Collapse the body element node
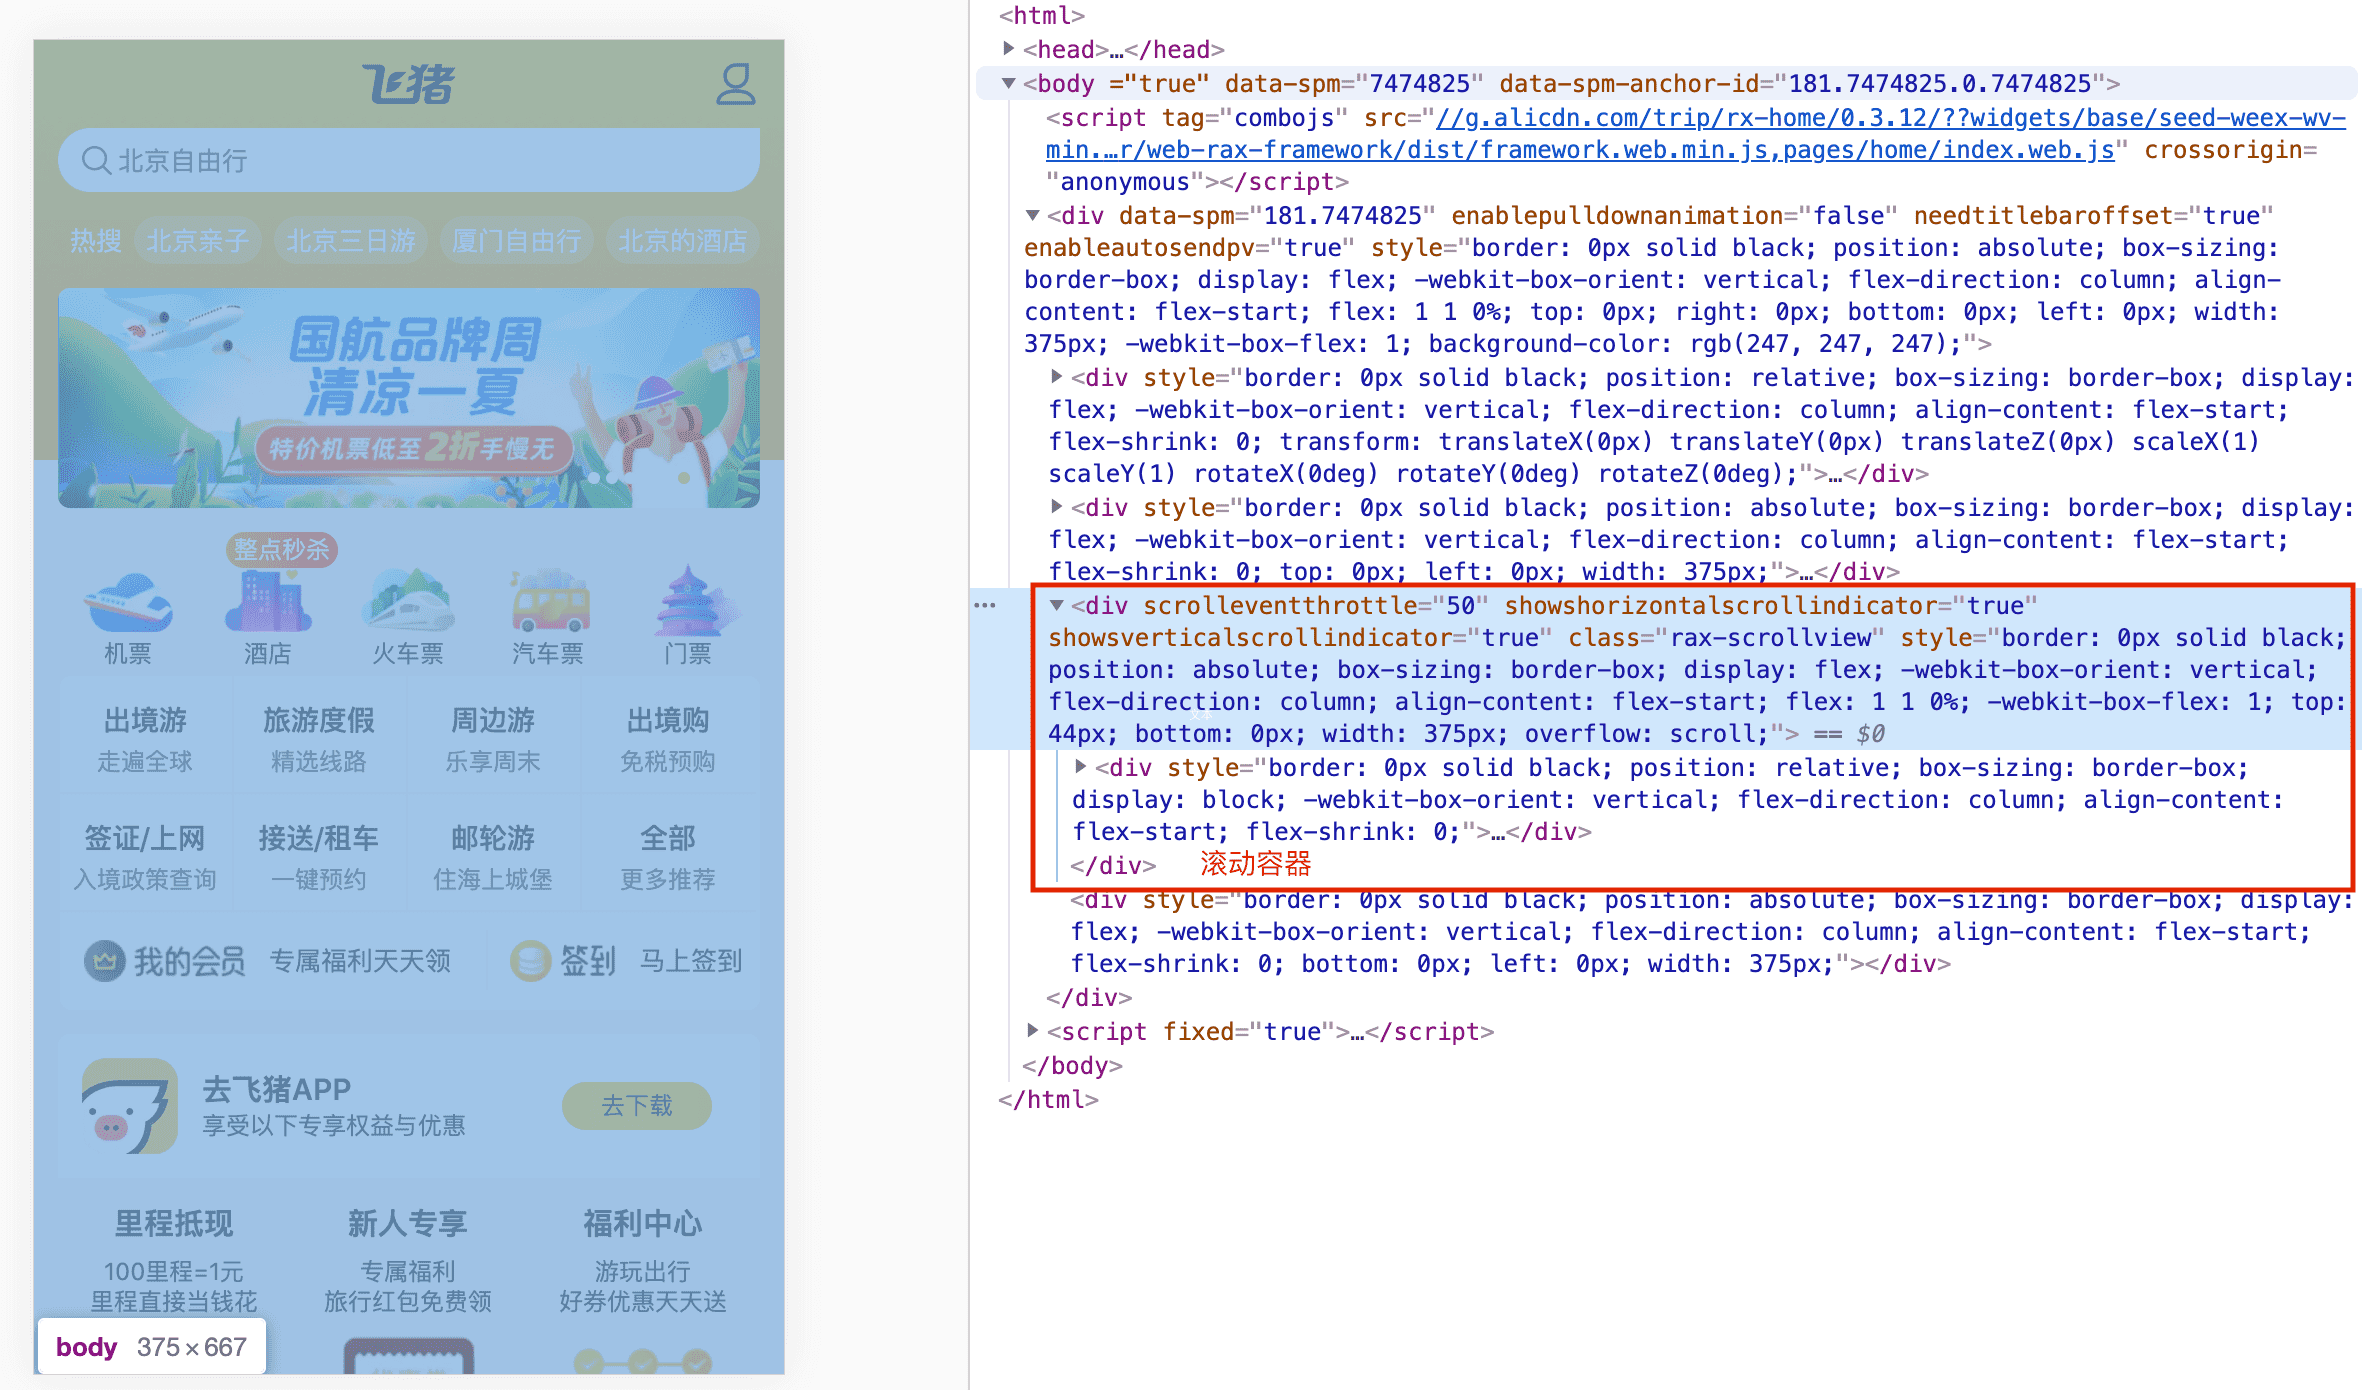The height and width of the screenshot is (1390, 2362). (x=1009, y=83)
